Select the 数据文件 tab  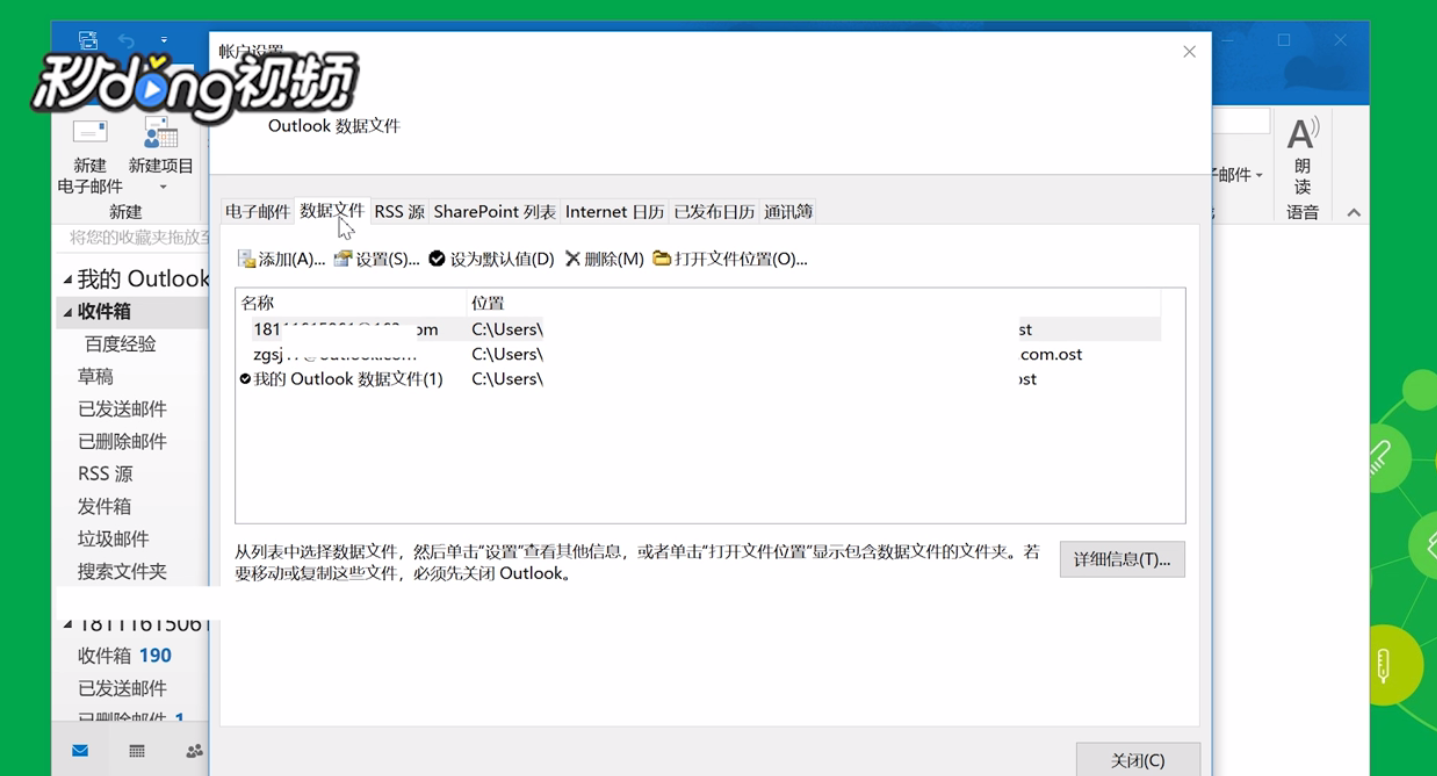332,211
